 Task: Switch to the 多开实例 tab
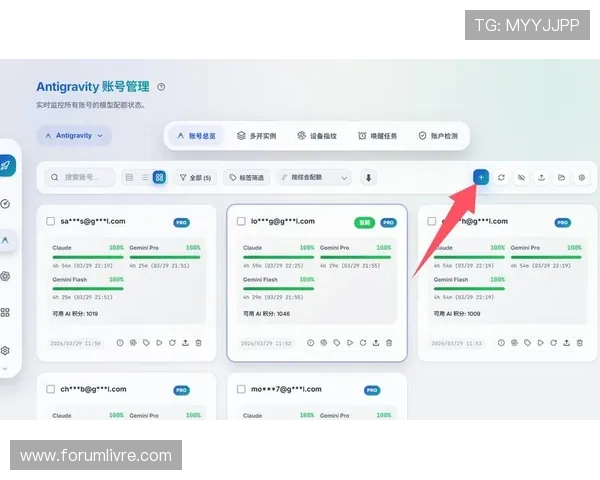click(x=256, y=136)
